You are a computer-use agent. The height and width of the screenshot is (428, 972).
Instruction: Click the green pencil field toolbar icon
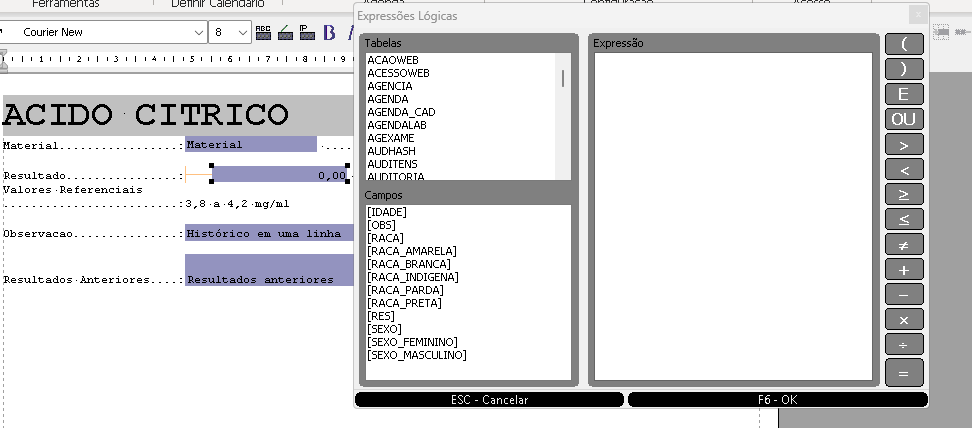(x=285, y=32)
